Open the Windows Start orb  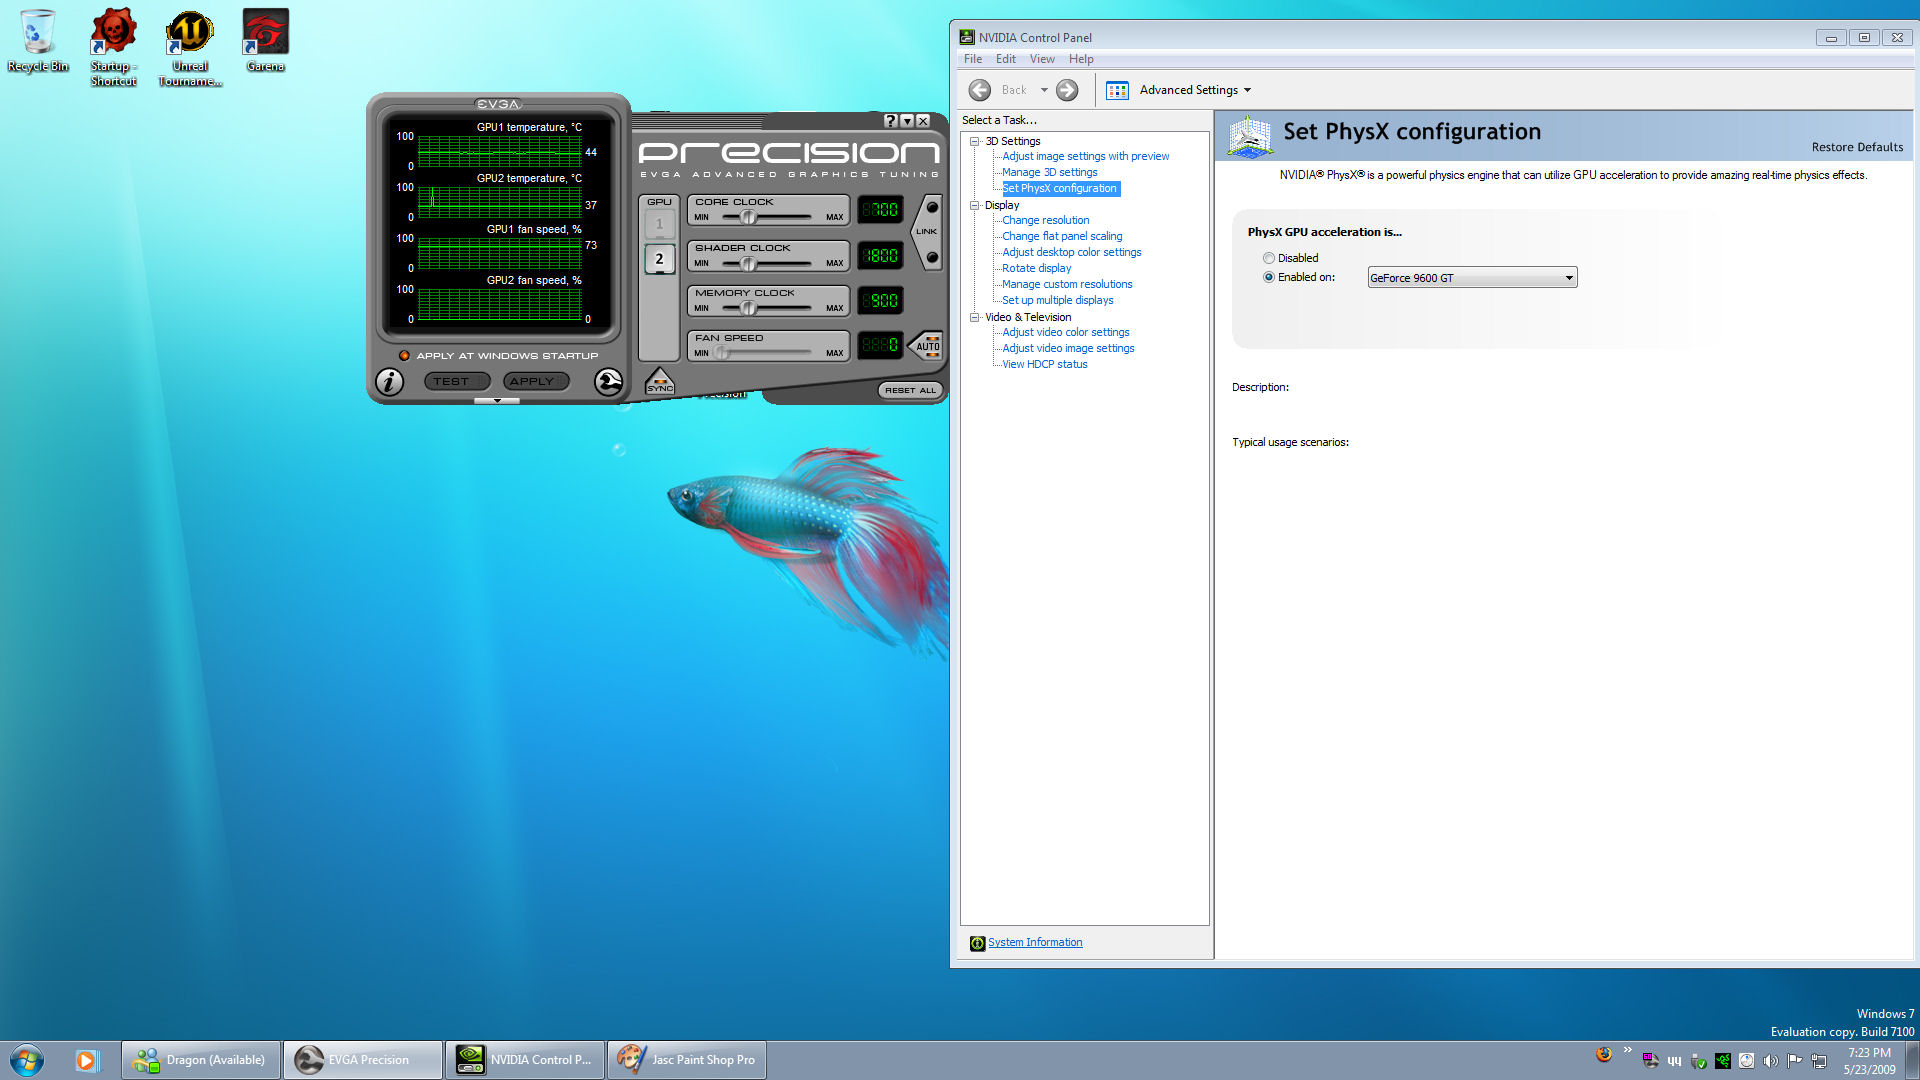pyautogui.click(x=27, y=1060)
